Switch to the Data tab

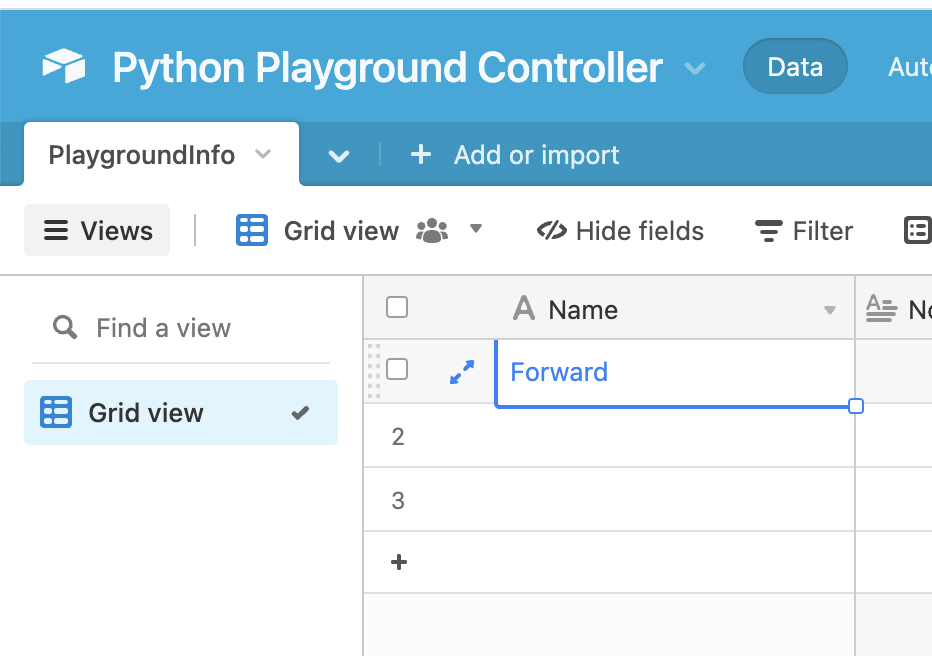[795, 67]
